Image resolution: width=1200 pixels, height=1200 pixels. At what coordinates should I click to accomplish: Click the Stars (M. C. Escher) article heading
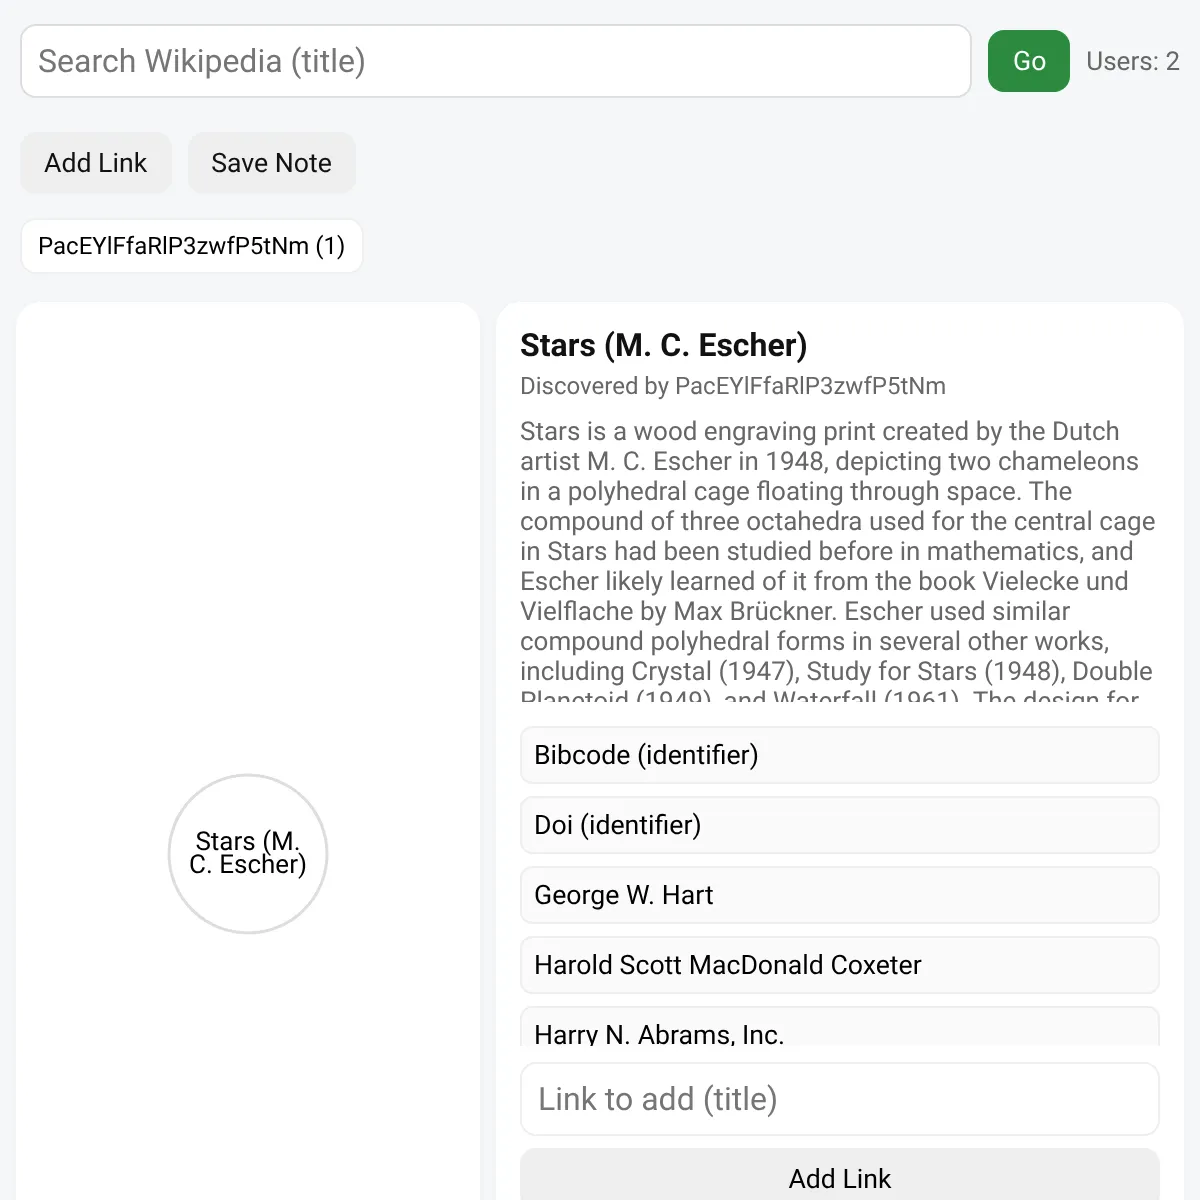point(664,345)
